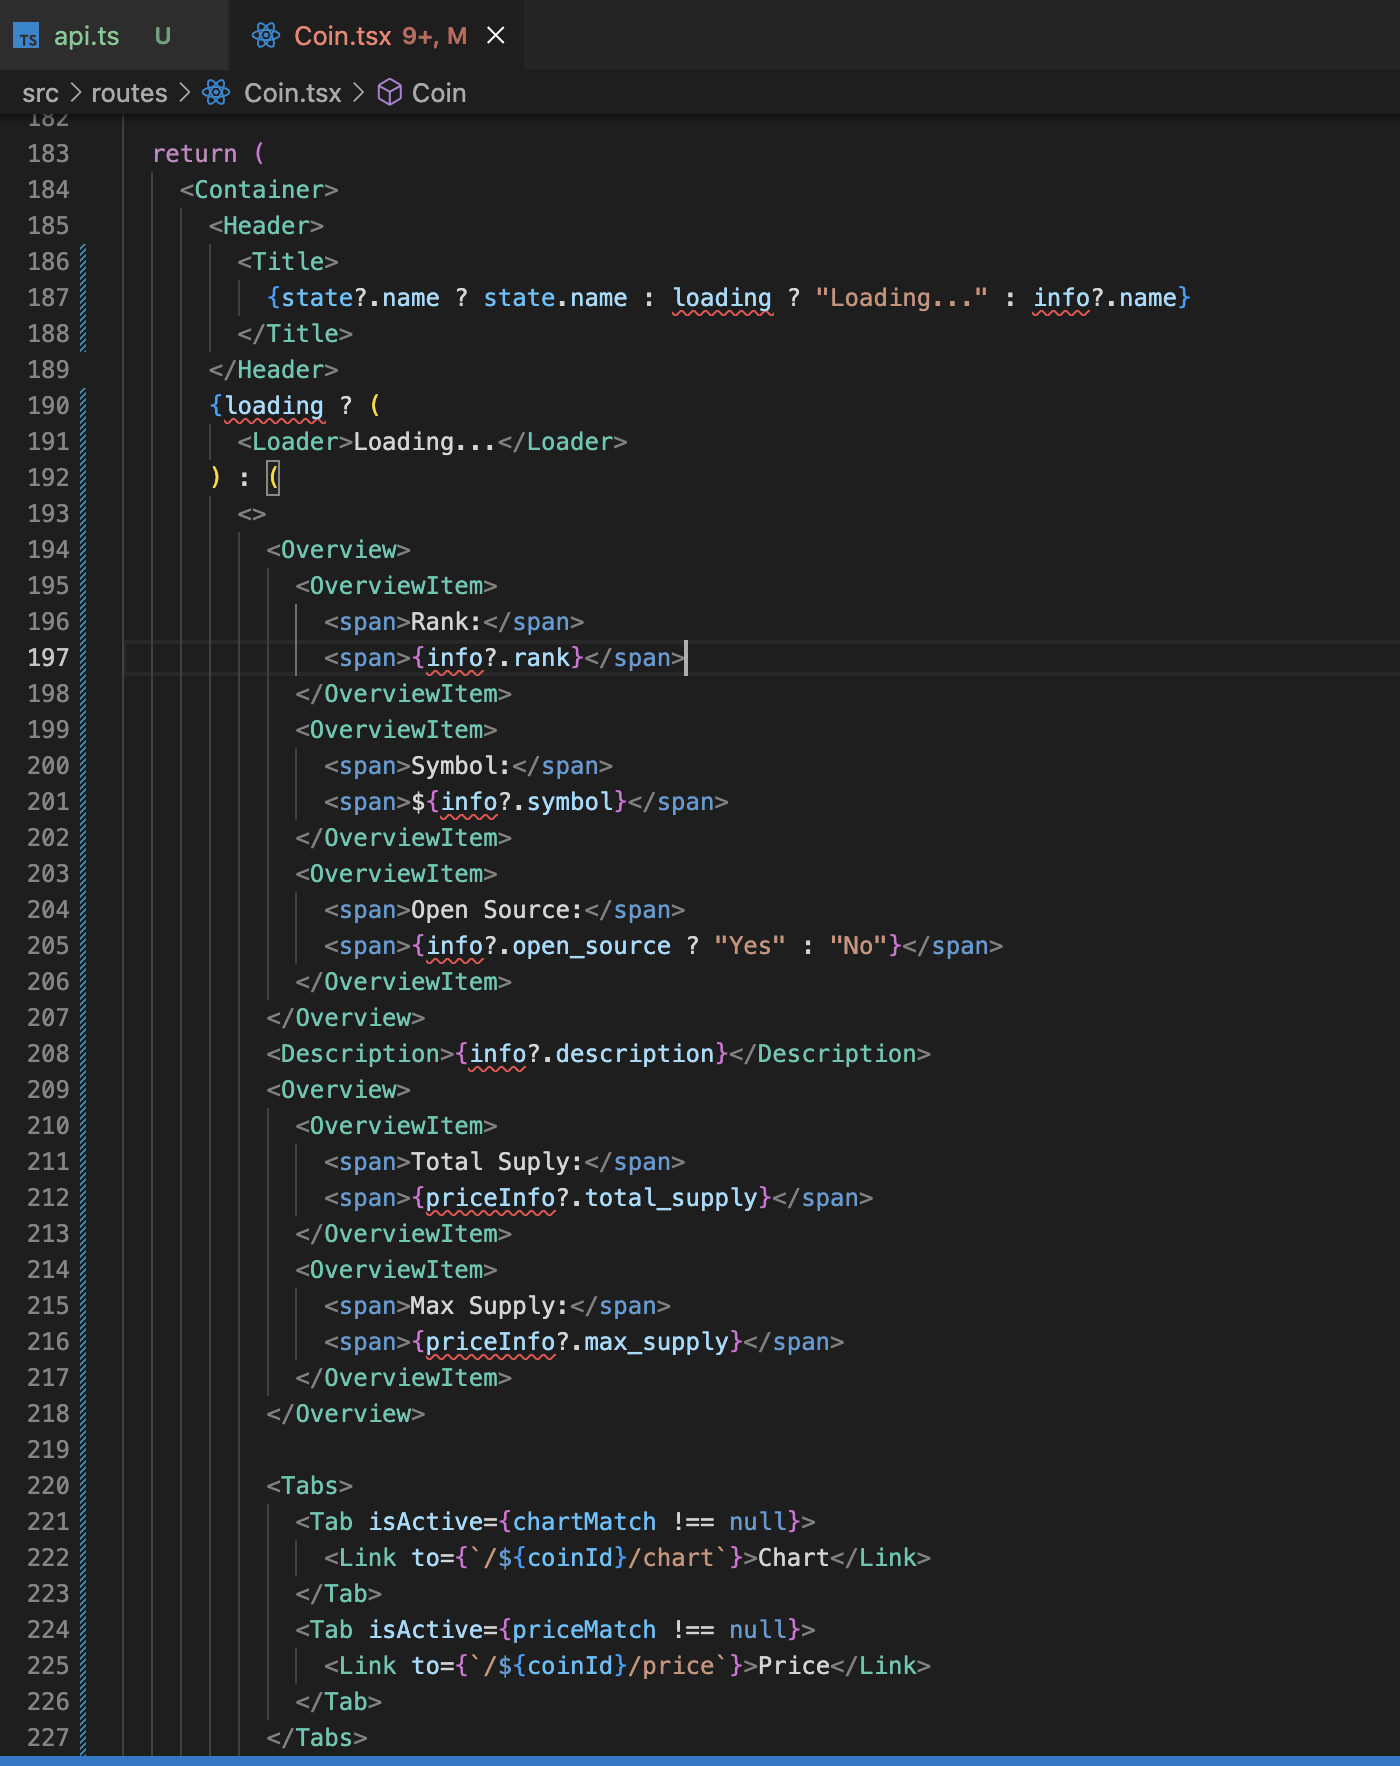Click the <Header> opening tag
Image resolution: width=1400 pixels, height=1766 pixels.
click(266, 226)
